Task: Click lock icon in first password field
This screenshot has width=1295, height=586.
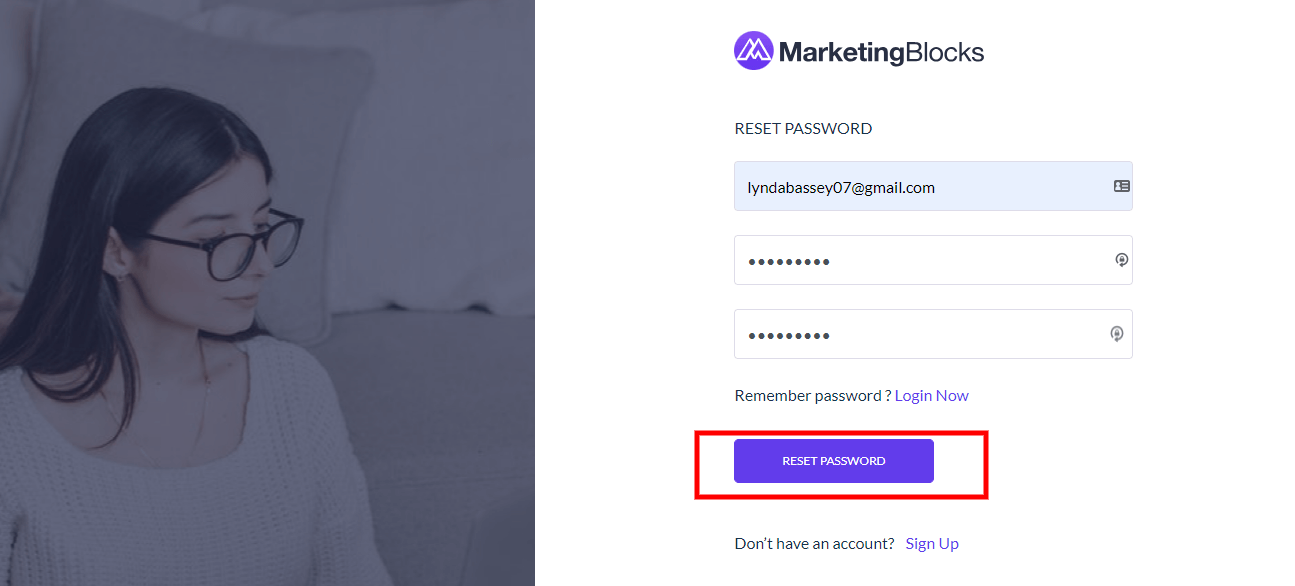Action: tap(1122, 260)
